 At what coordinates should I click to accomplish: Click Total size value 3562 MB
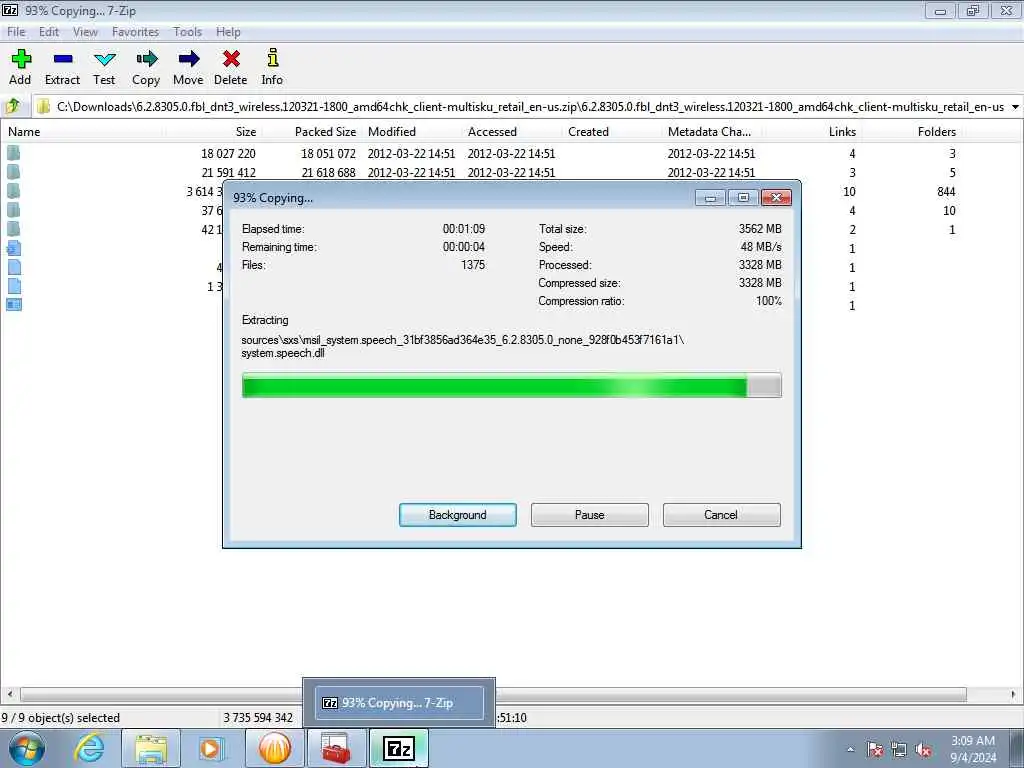pyautogui.click(x=760, y=229)
